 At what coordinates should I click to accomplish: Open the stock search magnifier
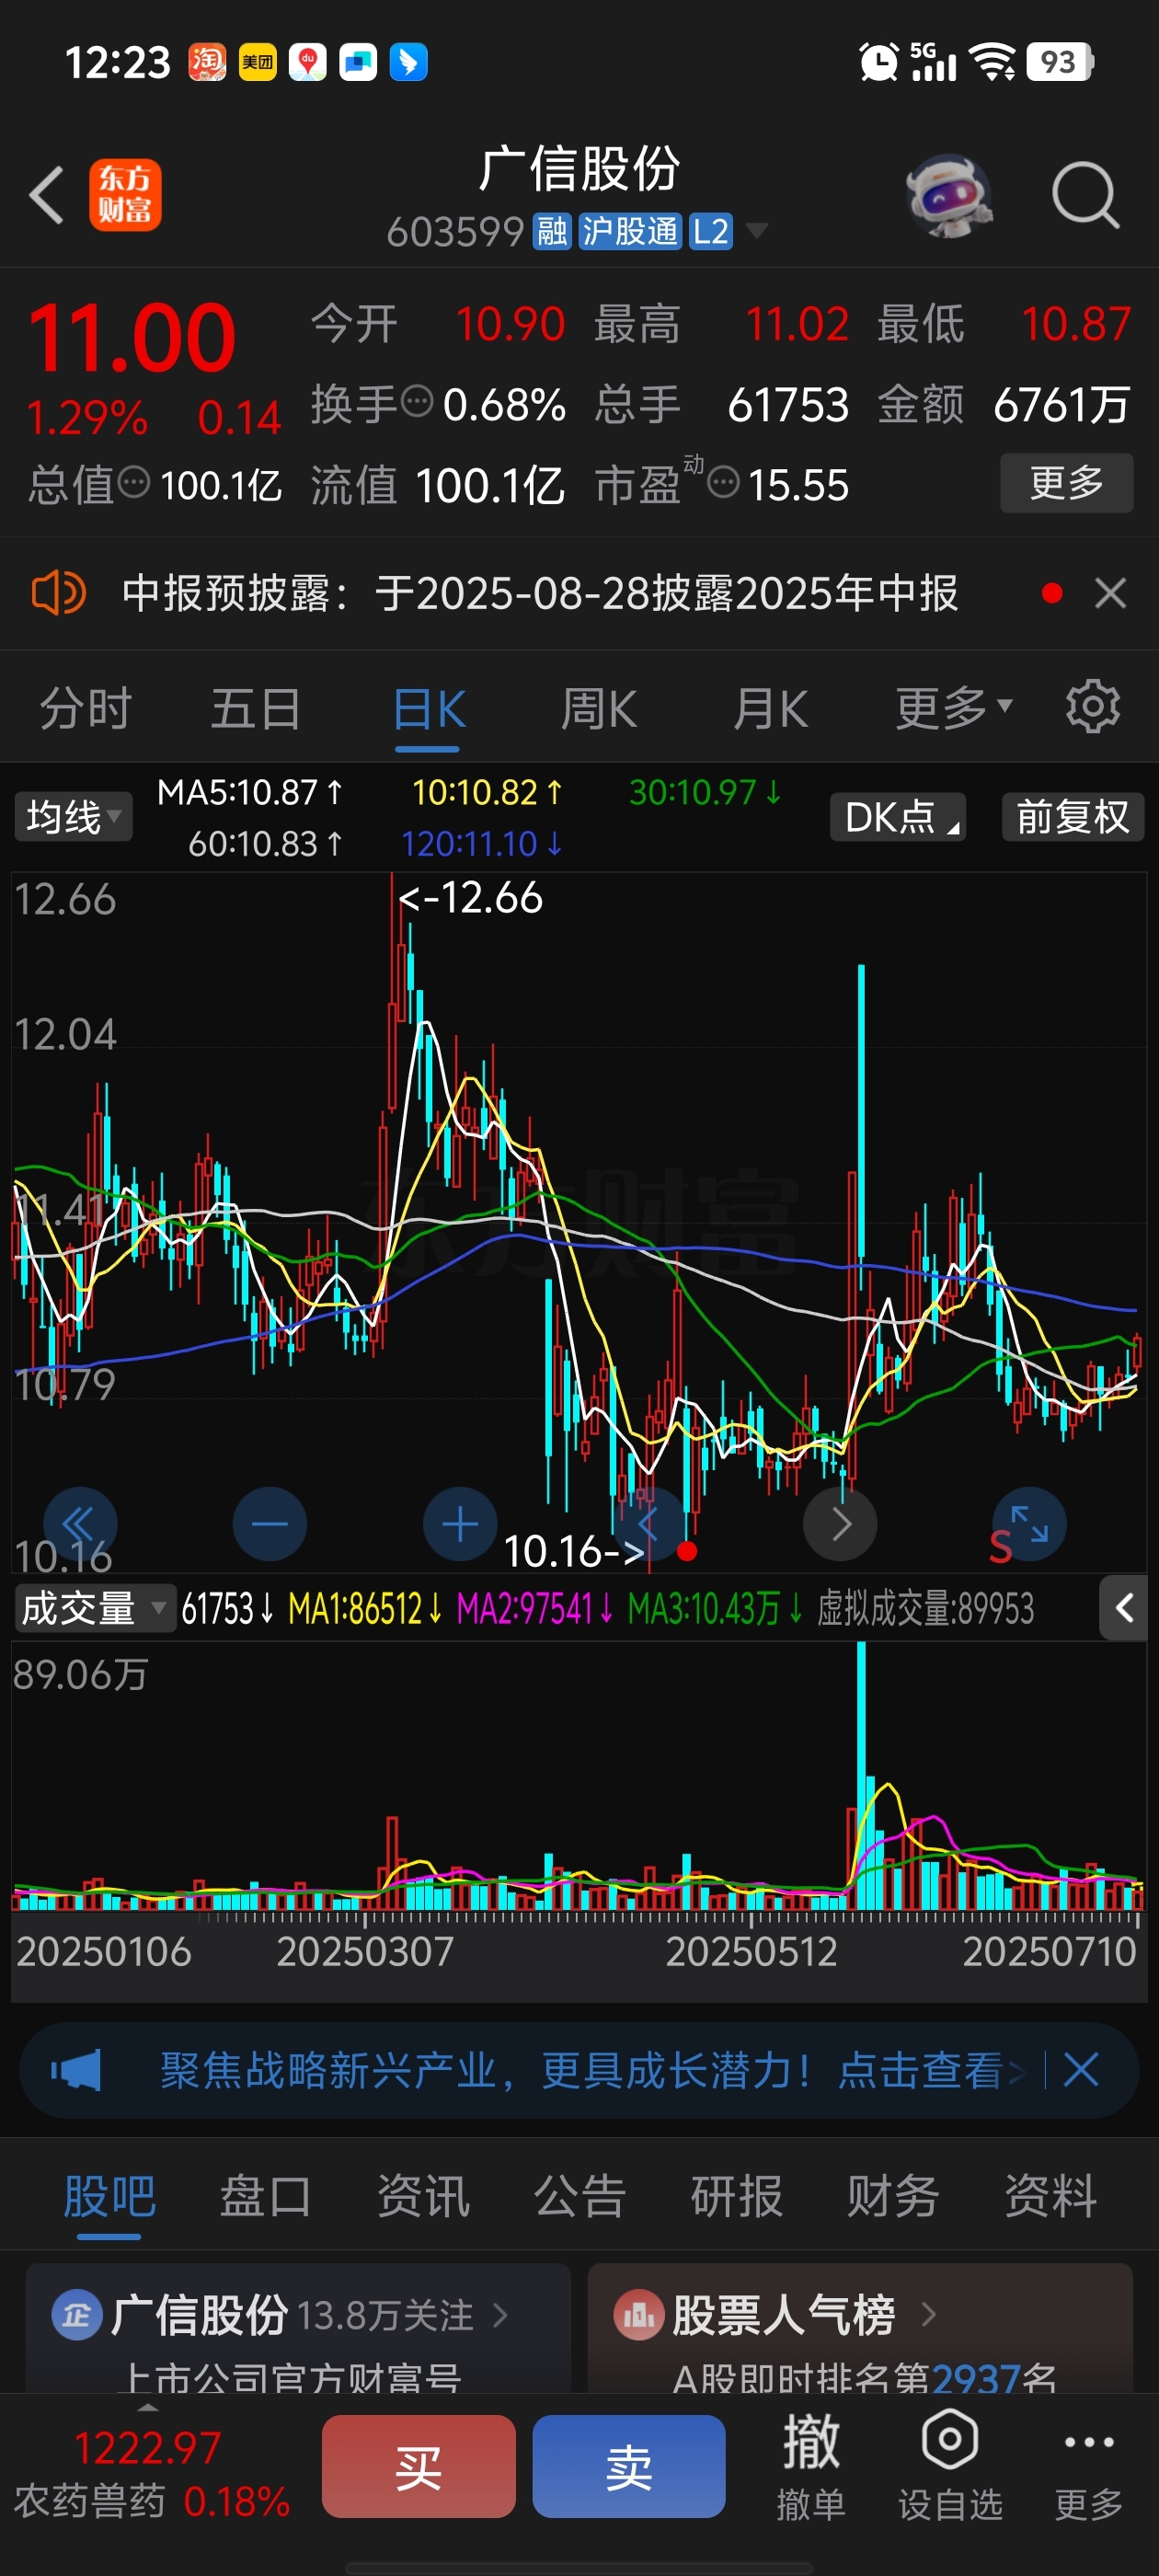(x=1085, y=195)
